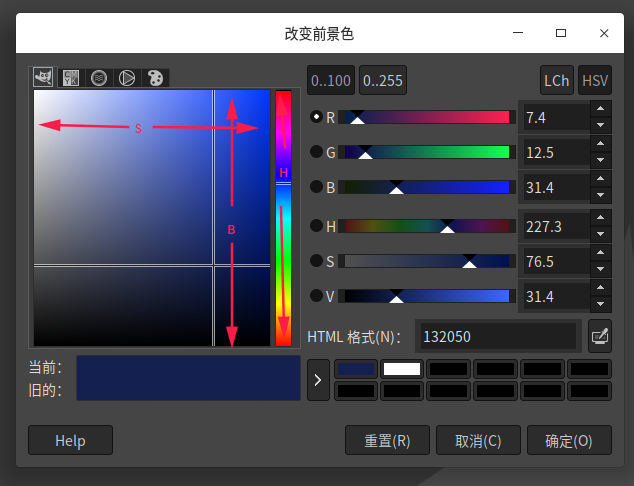The height and width of the screenshot is (486, 634).
Task: Decrease the B value with down arrow
Action: tap(600, 195)
